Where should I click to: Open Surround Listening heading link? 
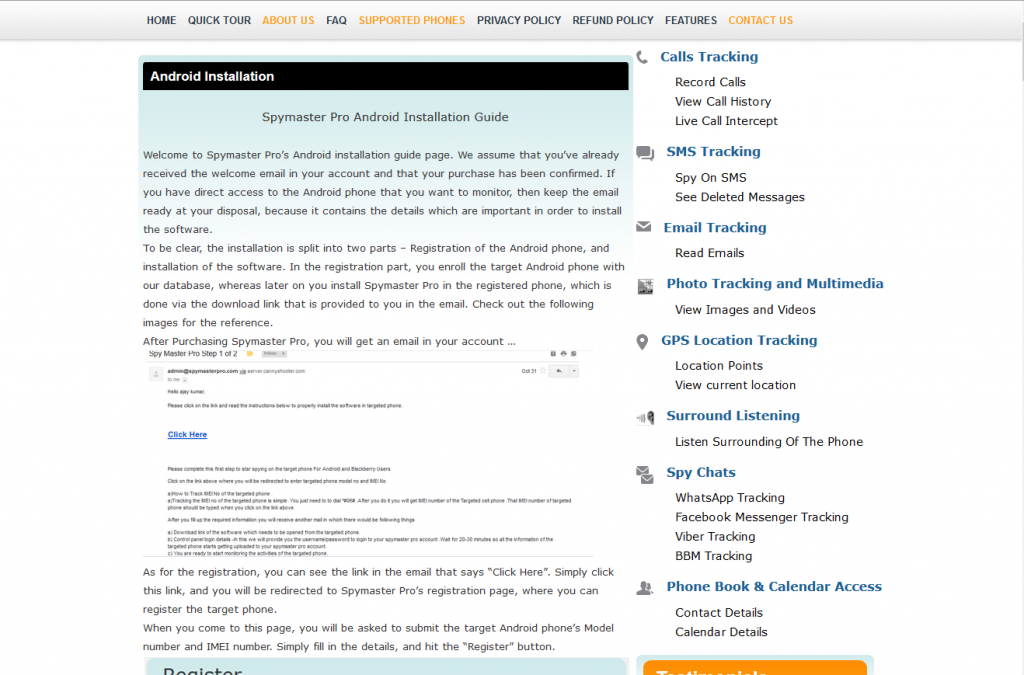pyautogui.click(x=733, y=416)
